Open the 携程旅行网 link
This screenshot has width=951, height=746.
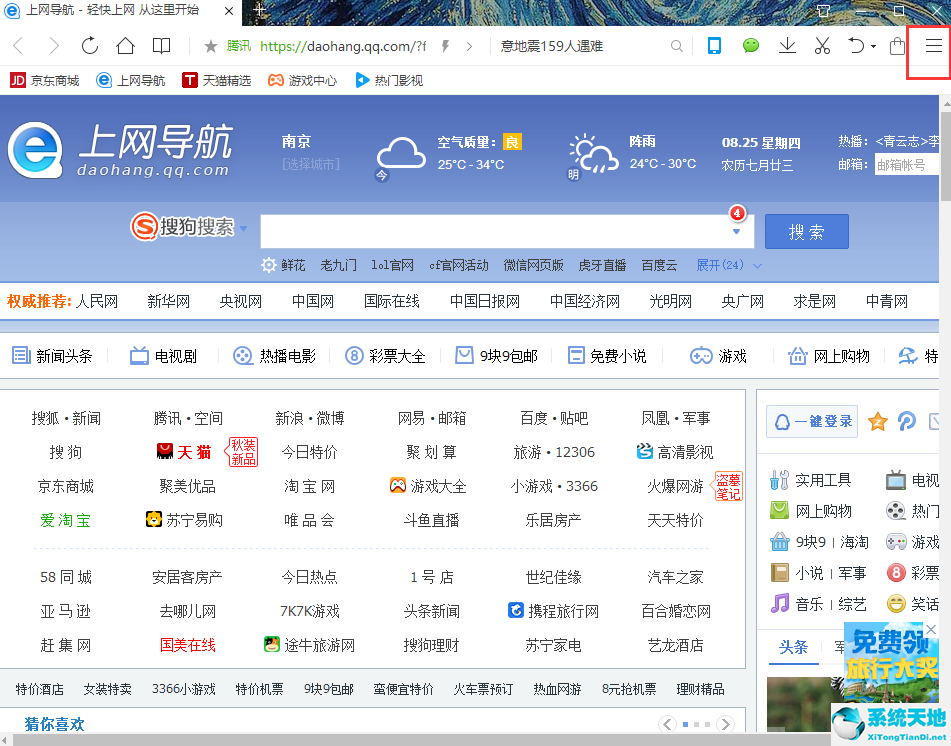click(x=553, y=611)
